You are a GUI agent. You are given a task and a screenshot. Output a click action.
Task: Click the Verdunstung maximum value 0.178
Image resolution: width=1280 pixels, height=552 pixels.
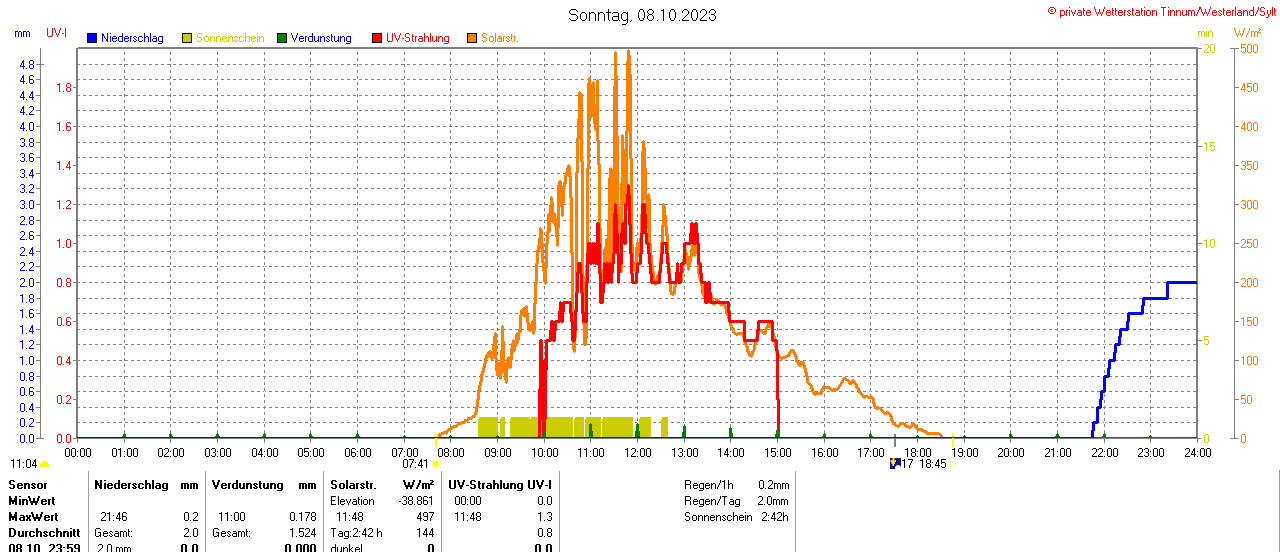(x=303, y=517)
